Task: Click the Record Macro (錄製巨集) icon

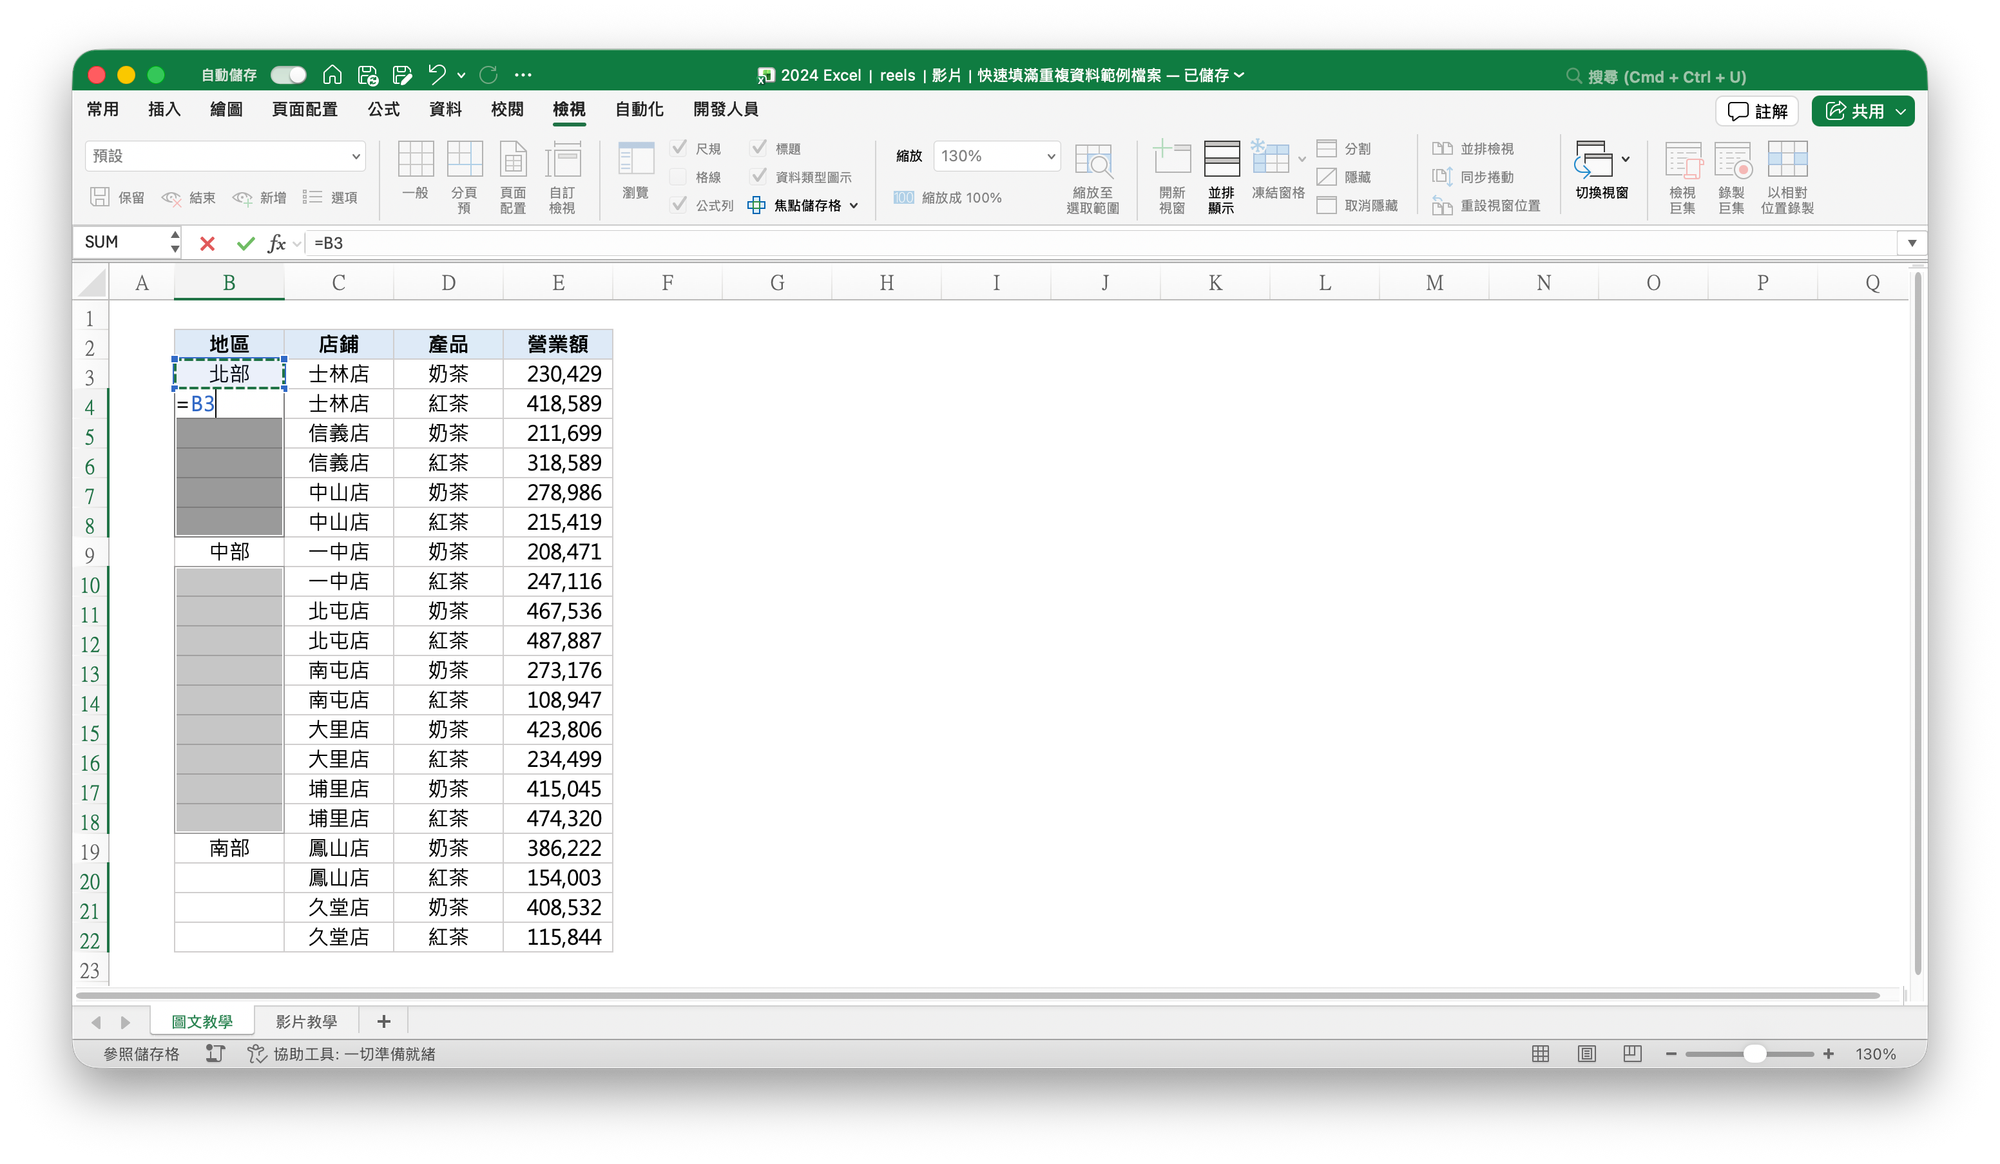Action: pos(1732,160)
